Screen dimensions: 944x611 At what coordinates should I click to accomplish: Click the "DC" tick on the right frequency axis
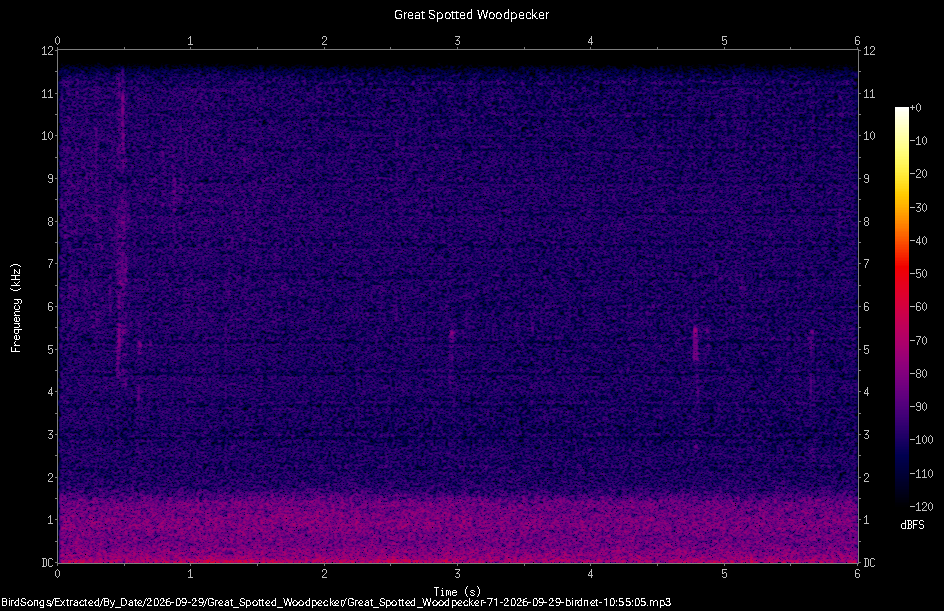point(869,563)
